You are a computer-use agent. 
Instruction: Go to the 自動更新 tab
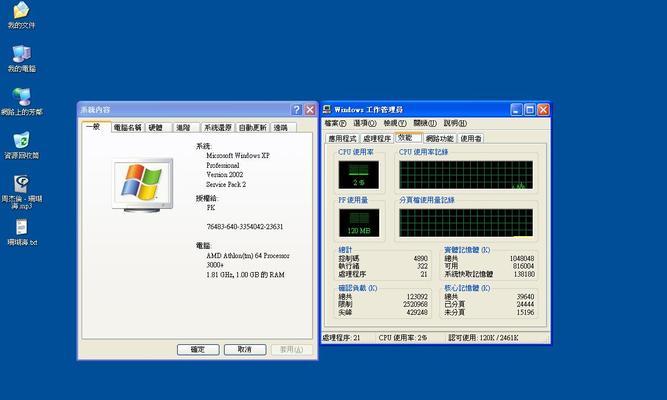252,128
